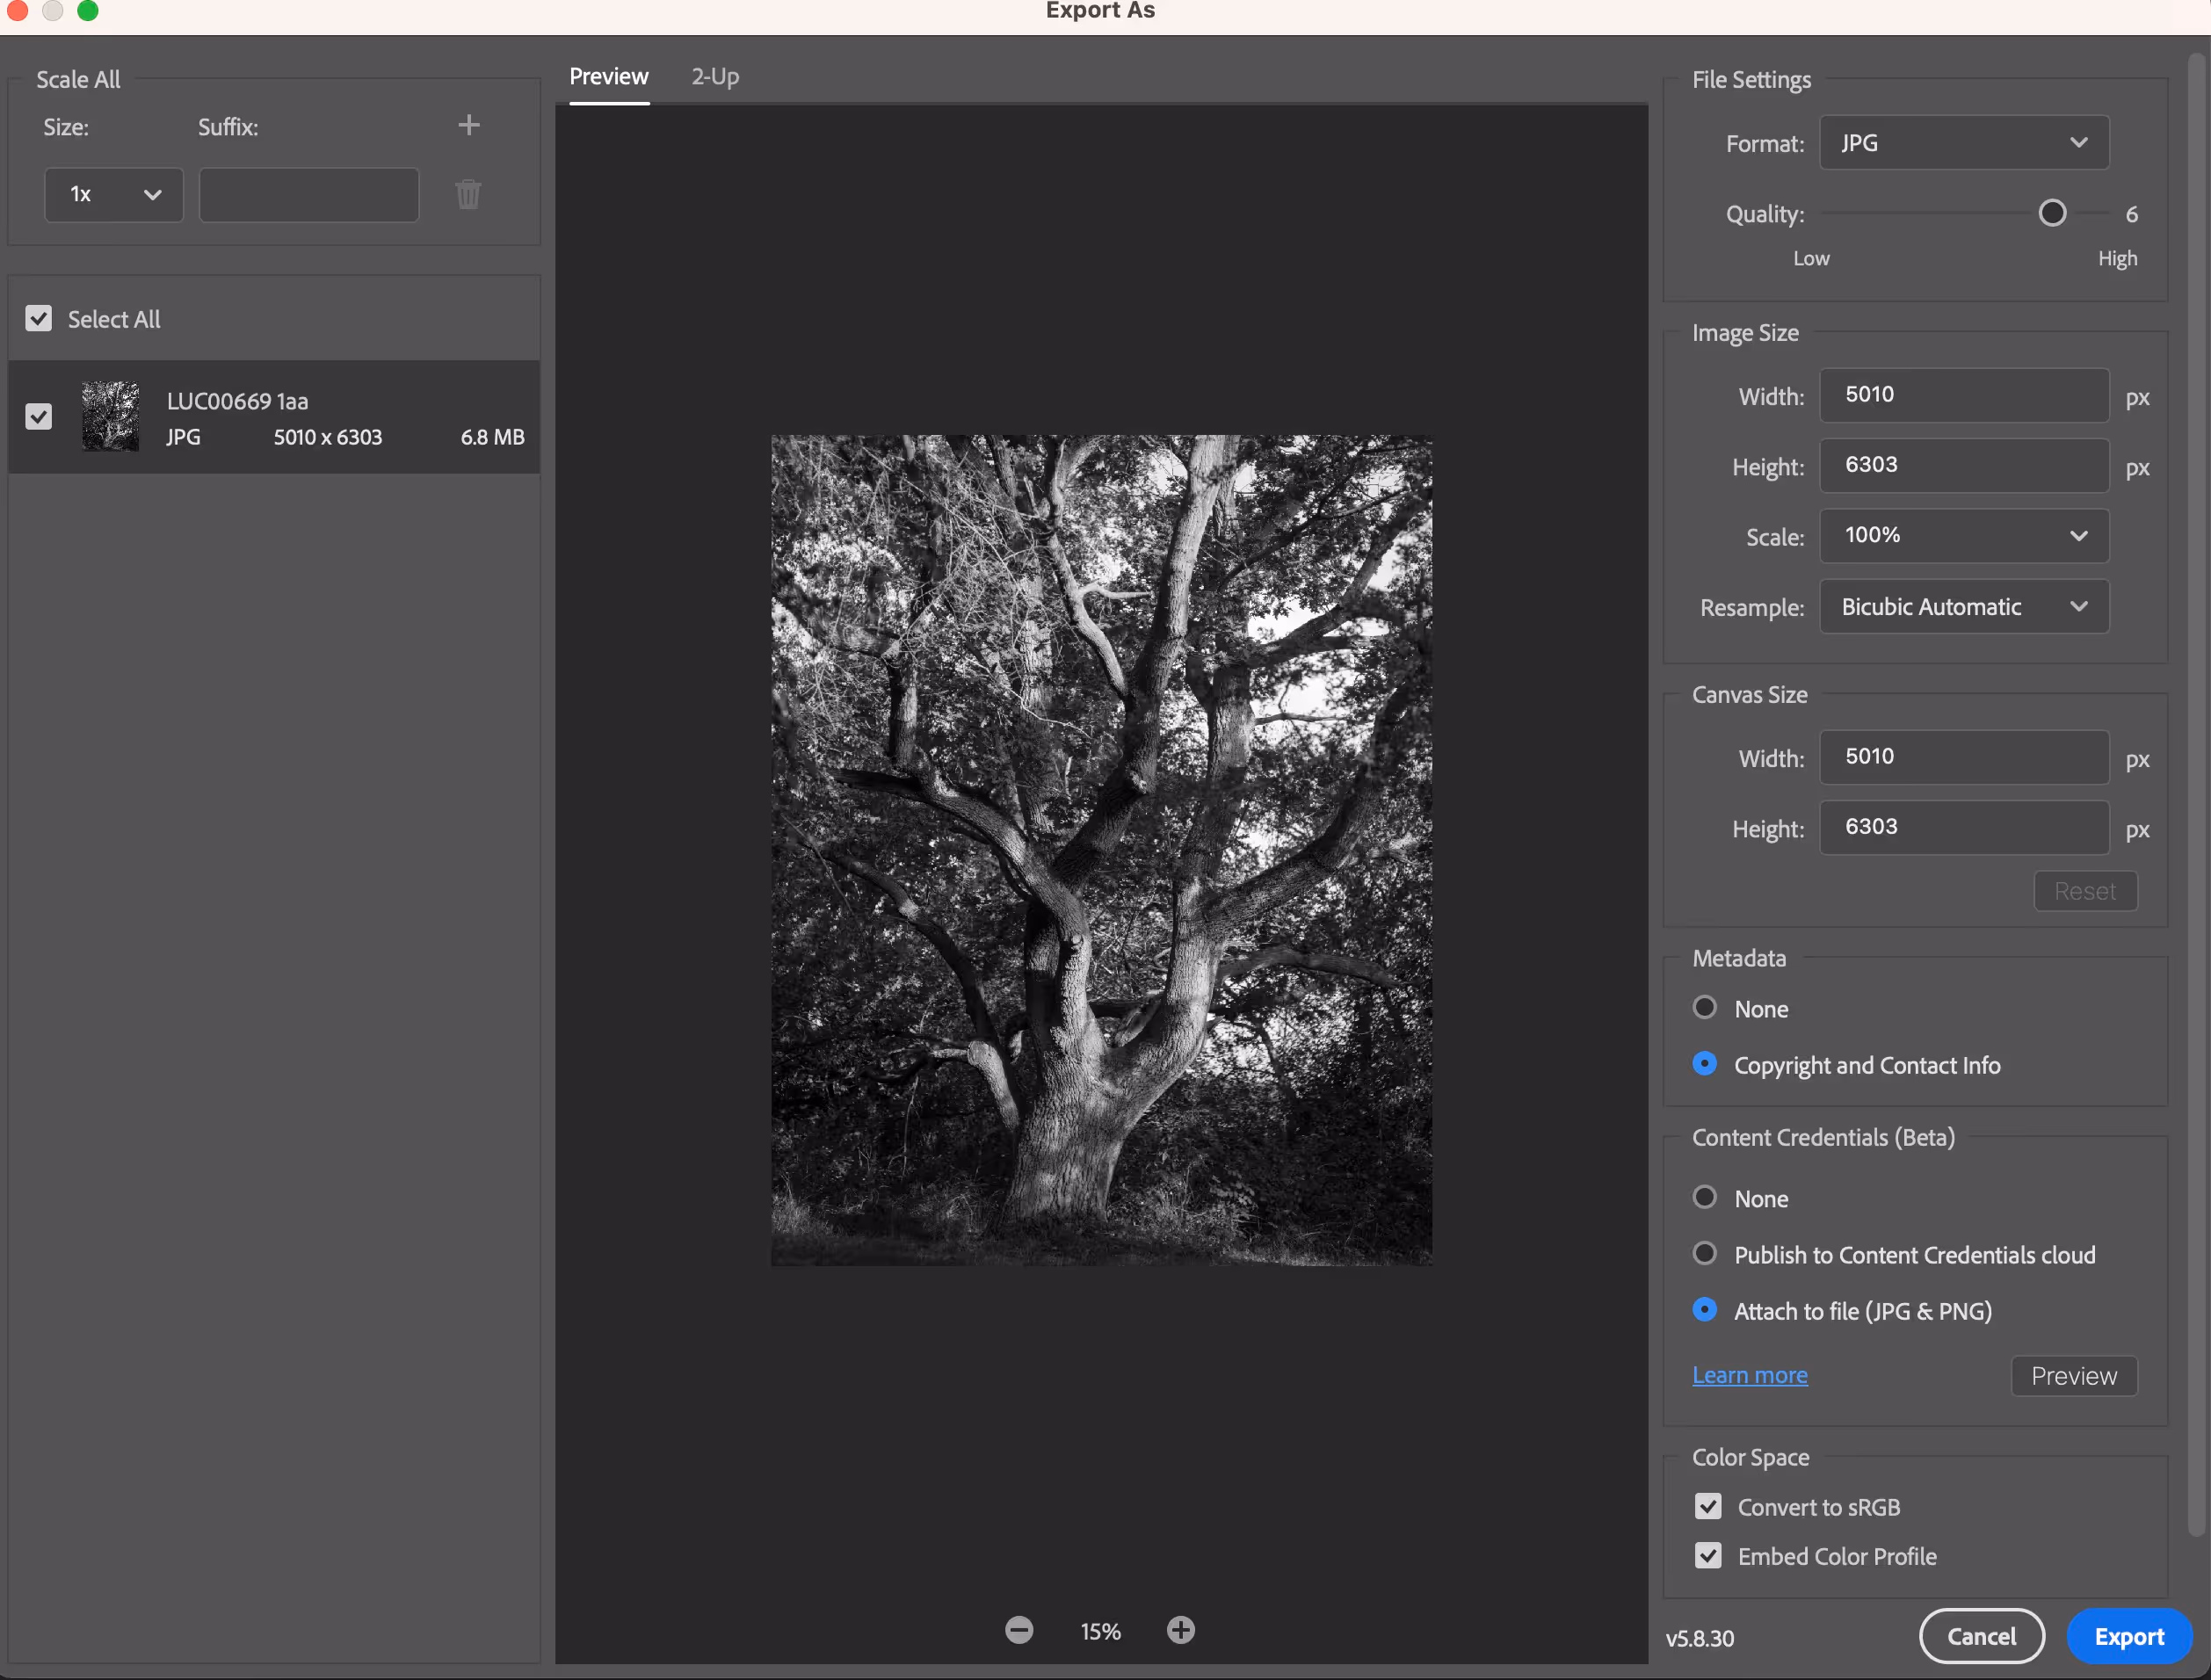Click the LUC00669 1aa thumbnail image

110,417
